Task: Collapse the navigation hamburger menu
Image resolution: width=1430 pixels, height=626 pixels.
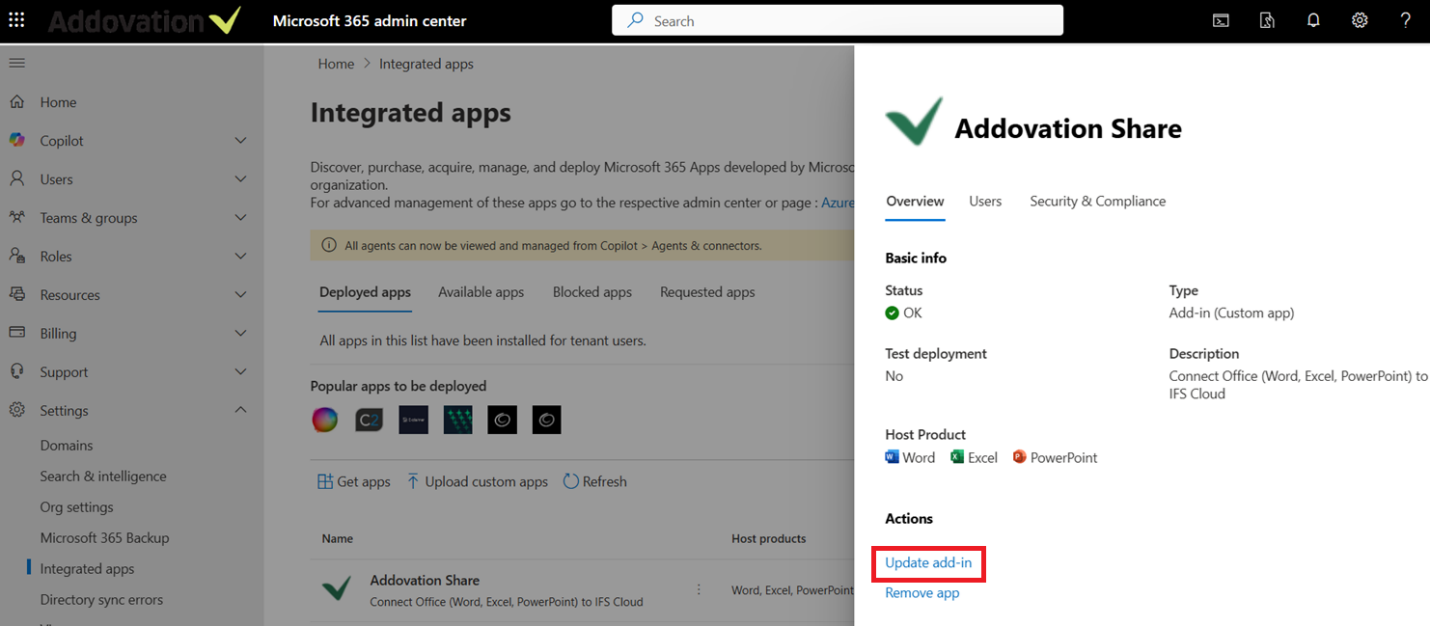Action: tap(17, 63)
